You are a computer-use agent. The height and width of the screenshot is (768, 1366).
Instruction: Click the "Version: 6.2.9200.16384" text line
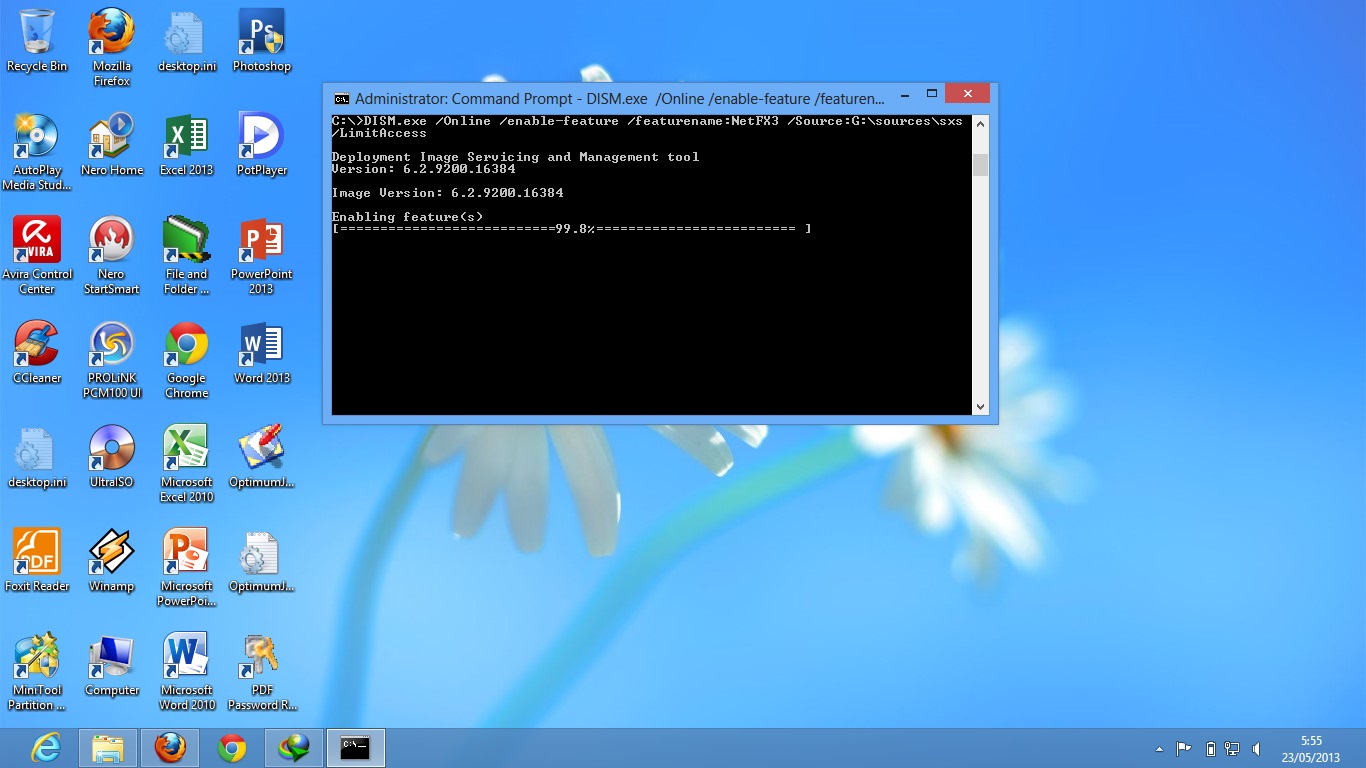click(x=423, y=169)
